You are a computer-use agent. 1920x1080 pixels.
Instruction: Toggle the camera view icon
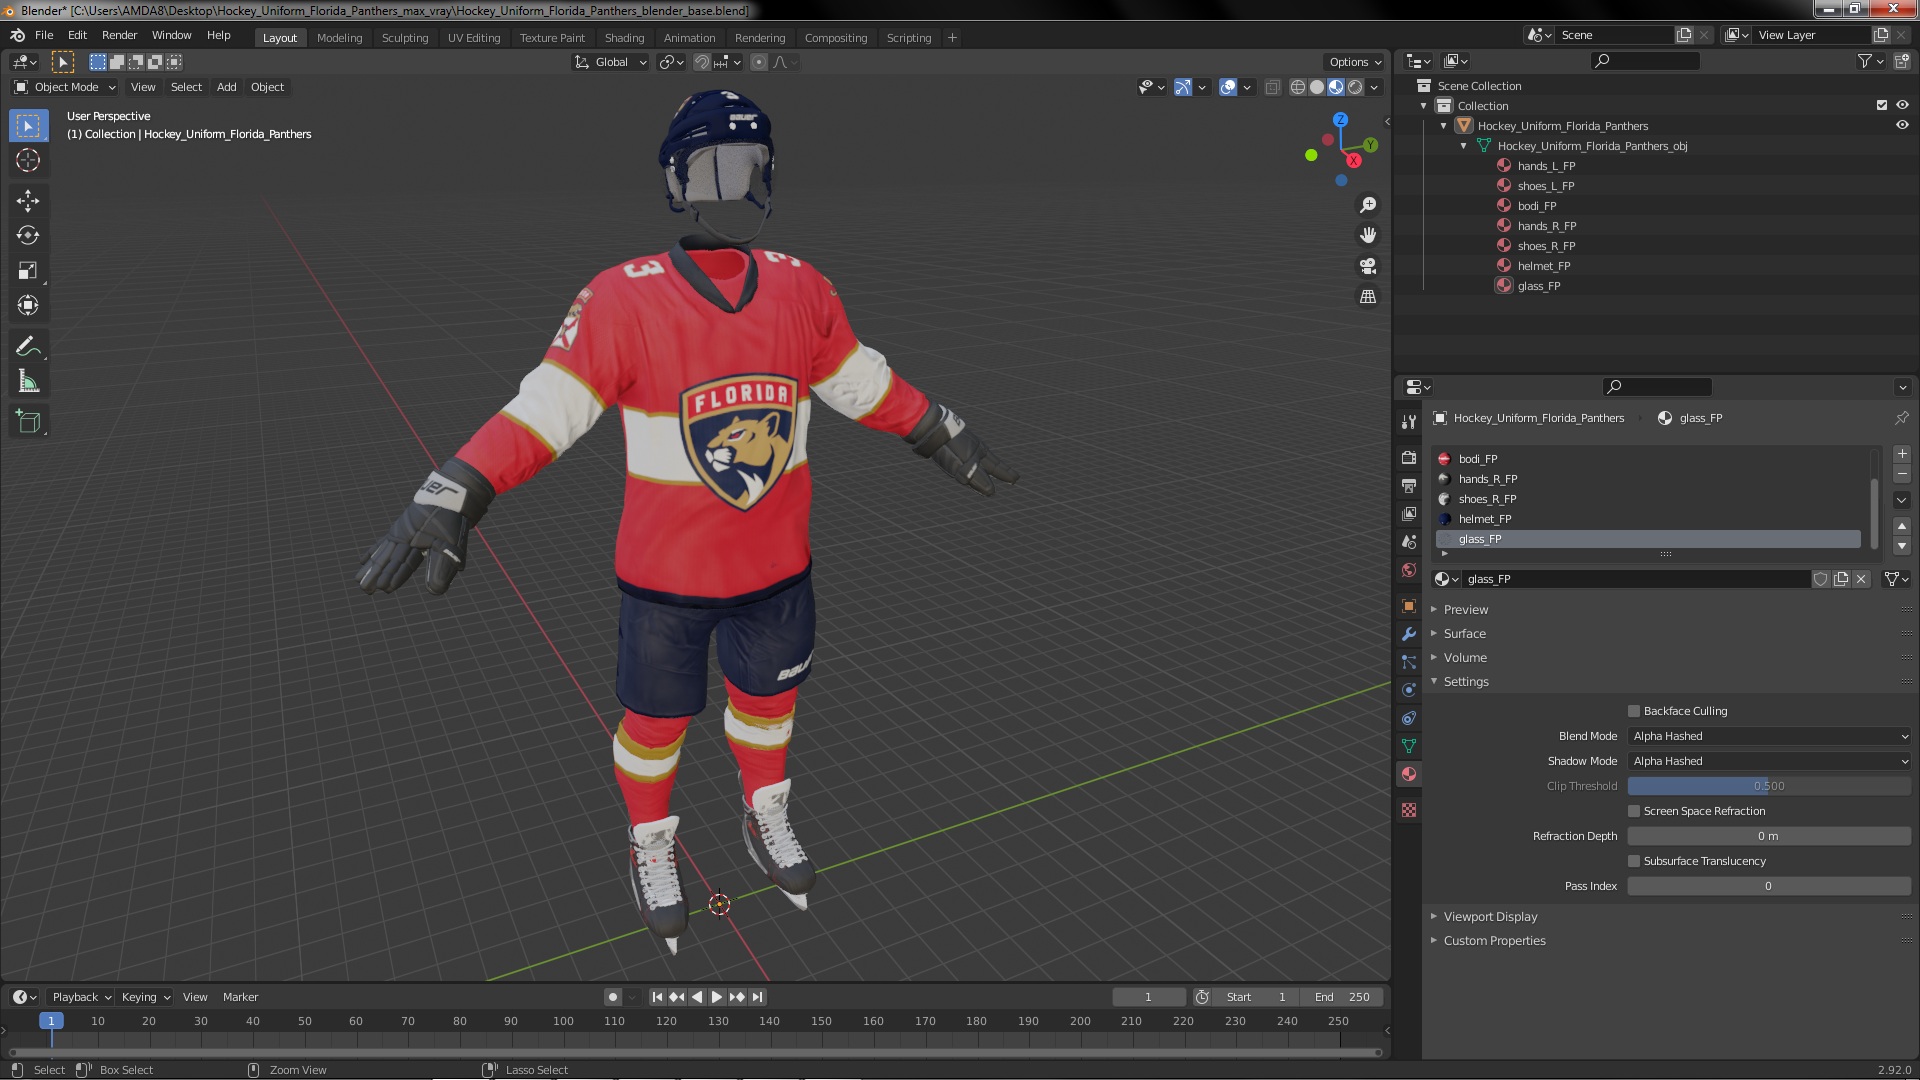coord(1367,266)
